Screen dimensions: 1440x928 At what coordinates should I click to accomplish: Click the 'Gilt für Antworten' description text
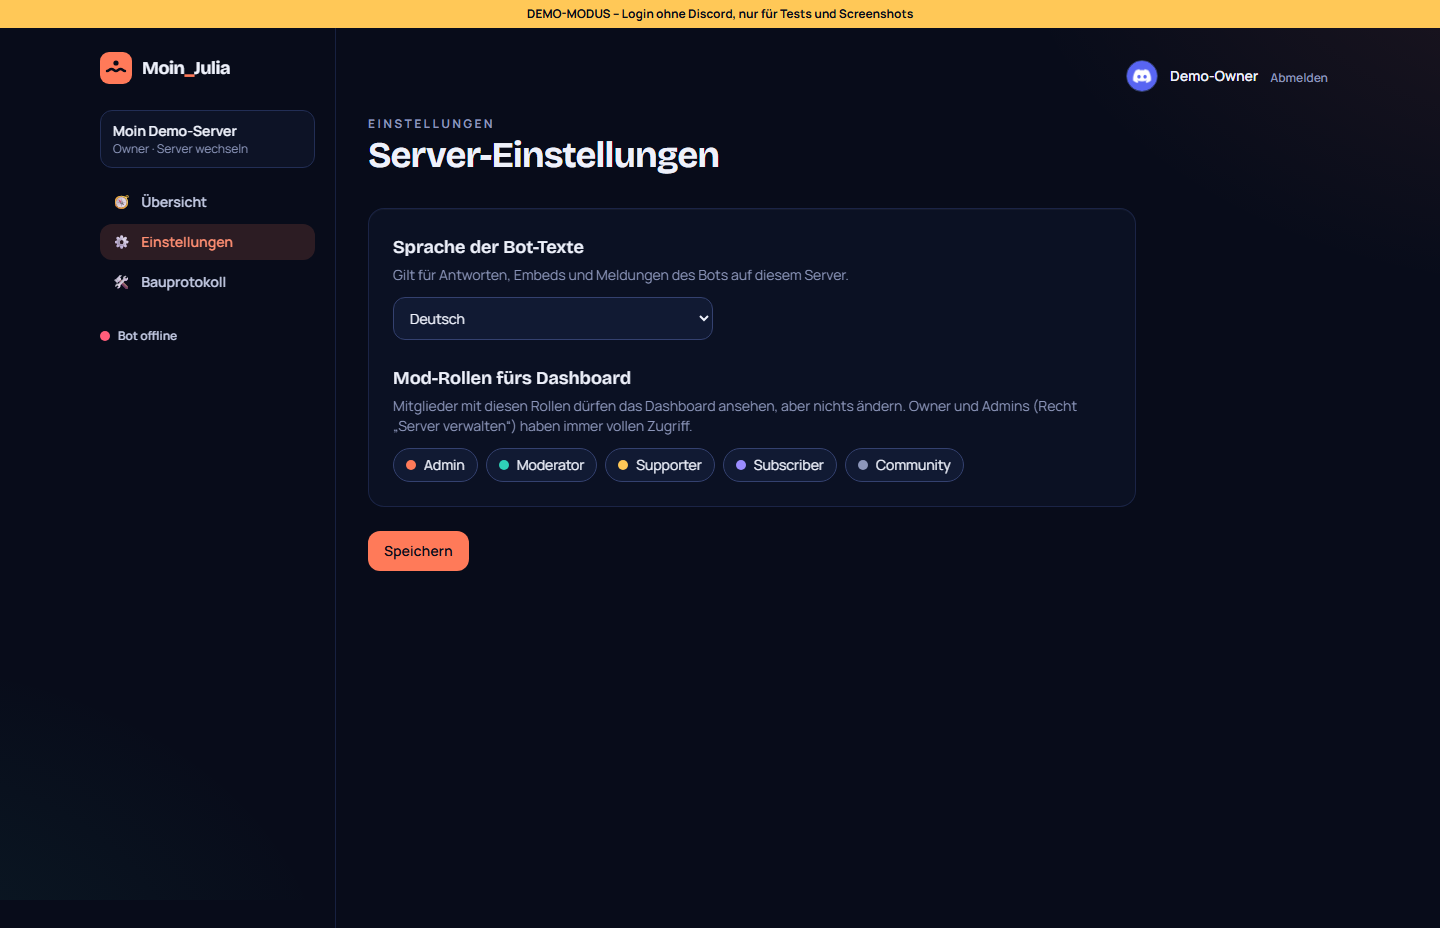tap(620, 275)
